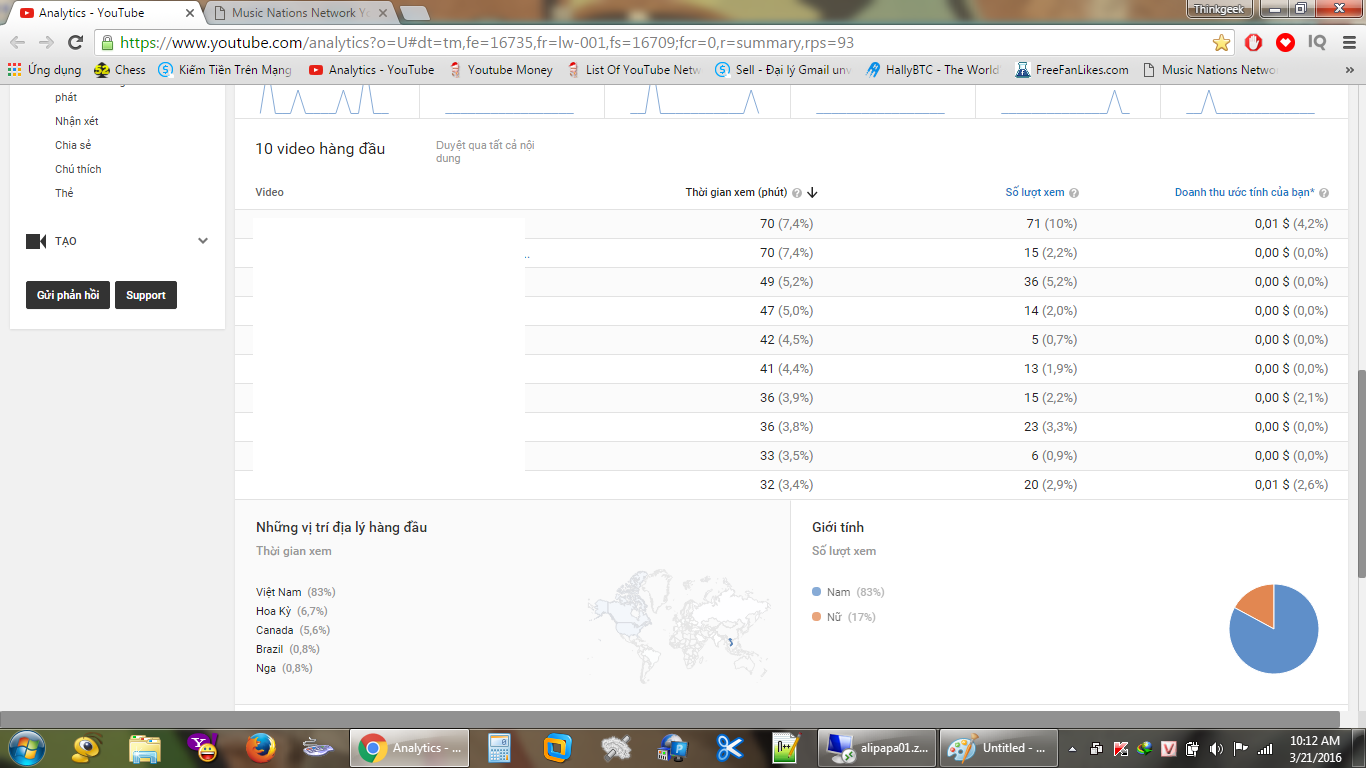Bookmark this page with the star icon
The width and height of the screenshot is (1366, 768).
[x=1221, y=43]
